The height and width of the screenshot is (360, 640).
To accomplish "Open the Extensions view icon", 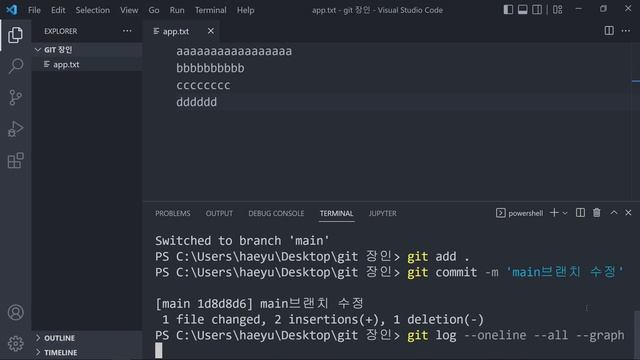I will point(16,160).
